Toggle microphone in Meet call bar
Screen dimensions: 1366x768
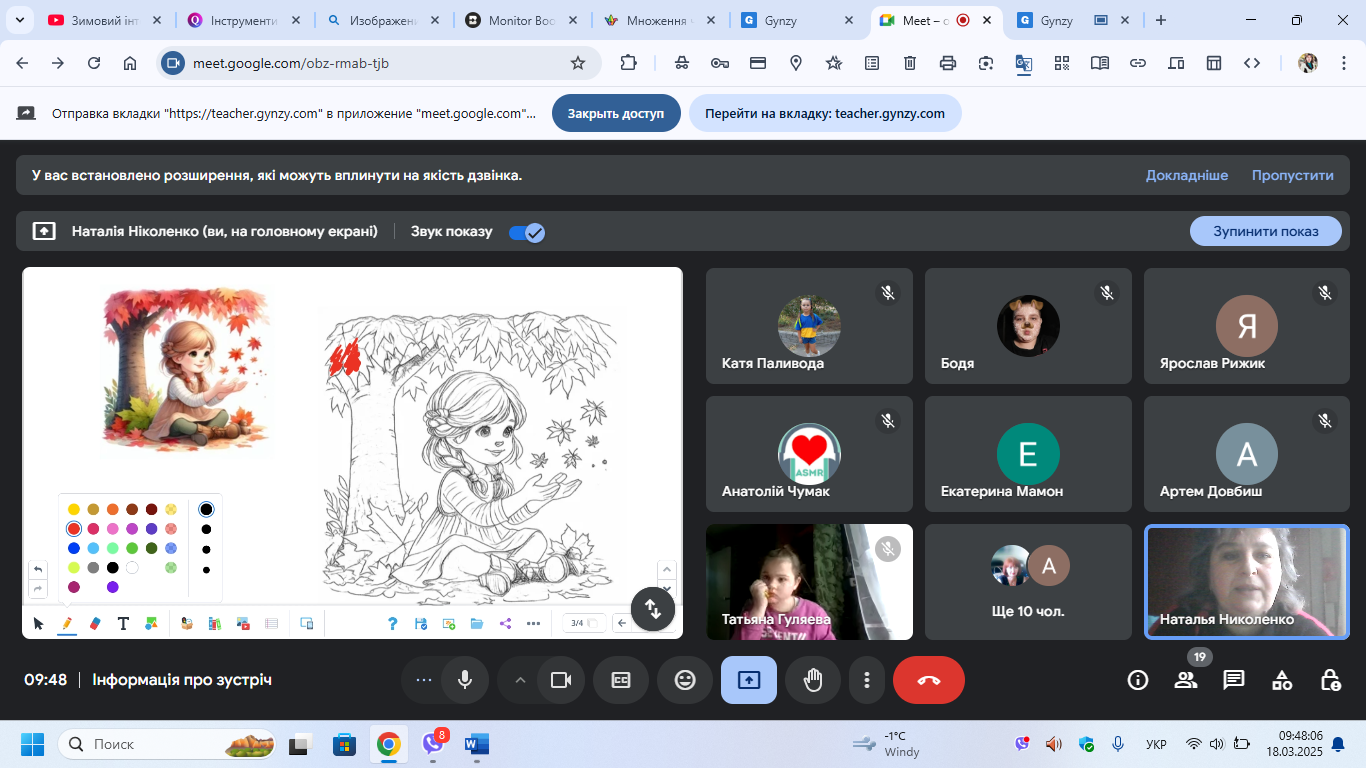[x=465, y=680]
